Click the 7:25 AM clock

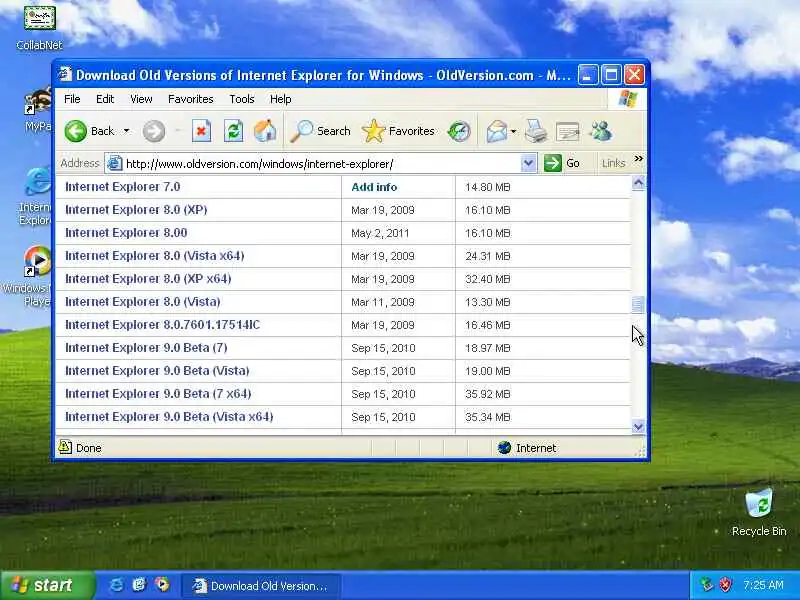point(763,585)
